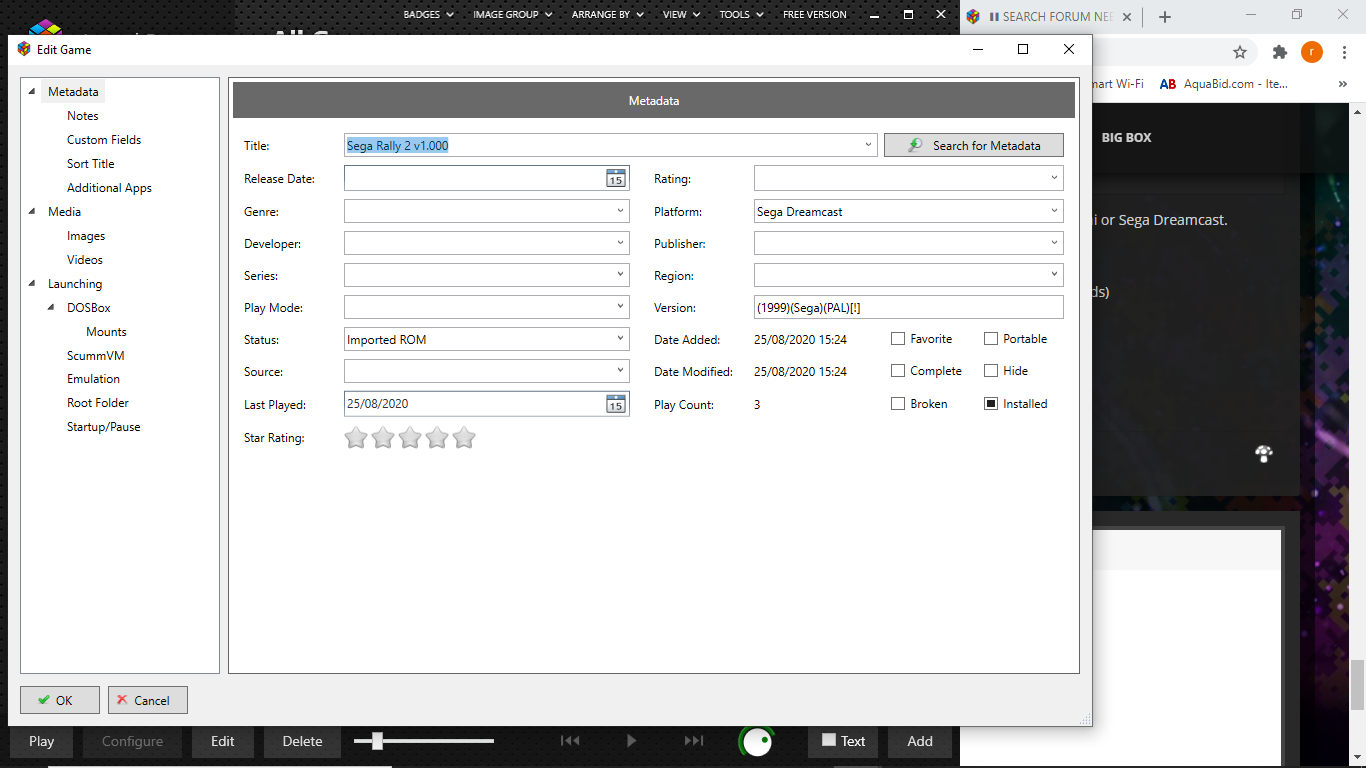Open the Developer dropdown

(620, 243)
